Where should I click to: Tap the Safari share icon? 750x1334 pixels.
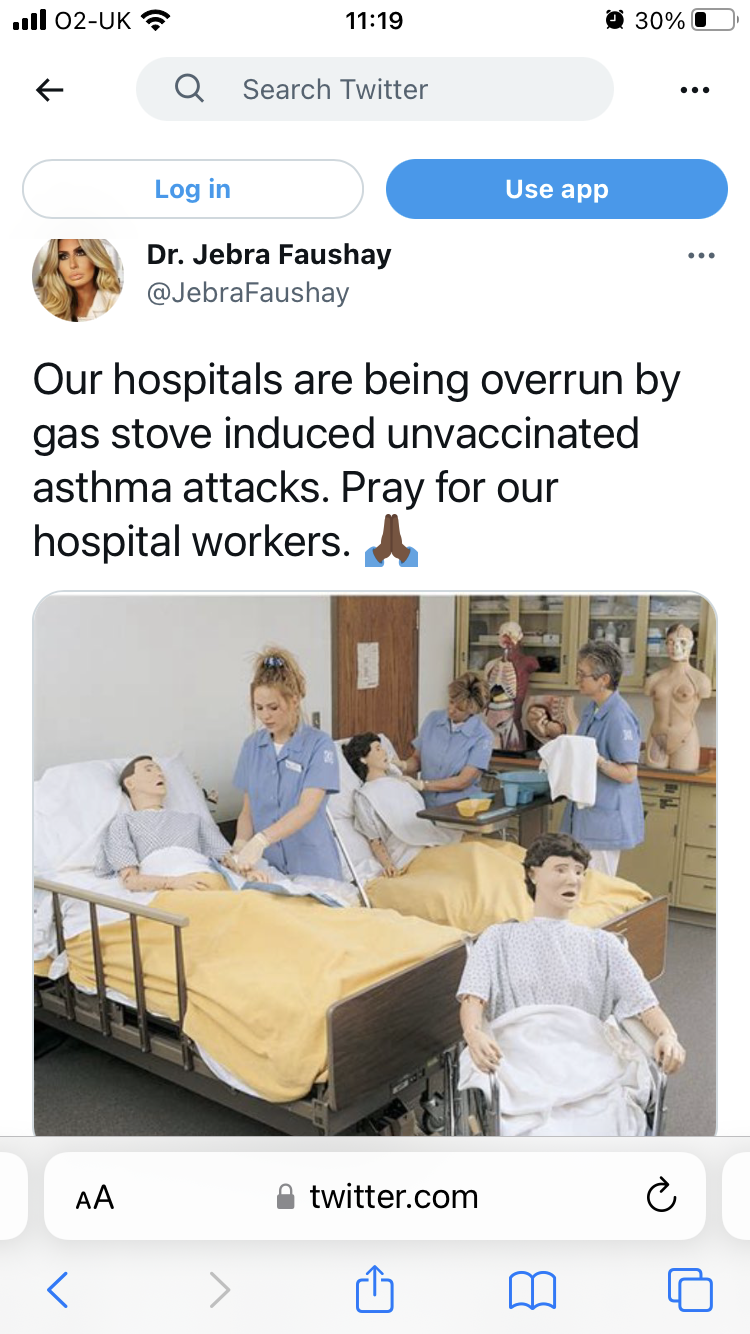(x=375, y=1288)
